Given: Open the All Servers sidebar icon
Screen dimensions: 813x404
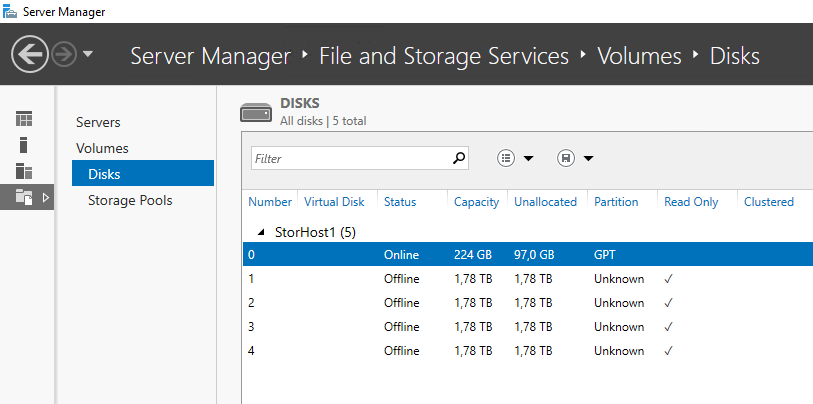Looking at the screenshot, I should coord(24,171).
